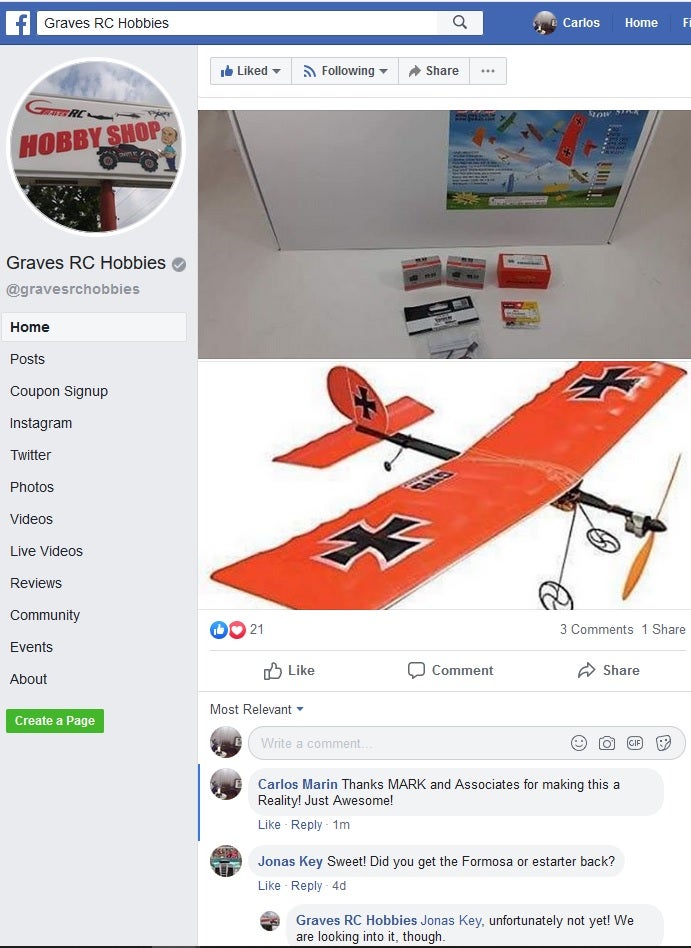691x948 pixels.
Task: Click the search magnifier icon
Action: coord(460,22)
